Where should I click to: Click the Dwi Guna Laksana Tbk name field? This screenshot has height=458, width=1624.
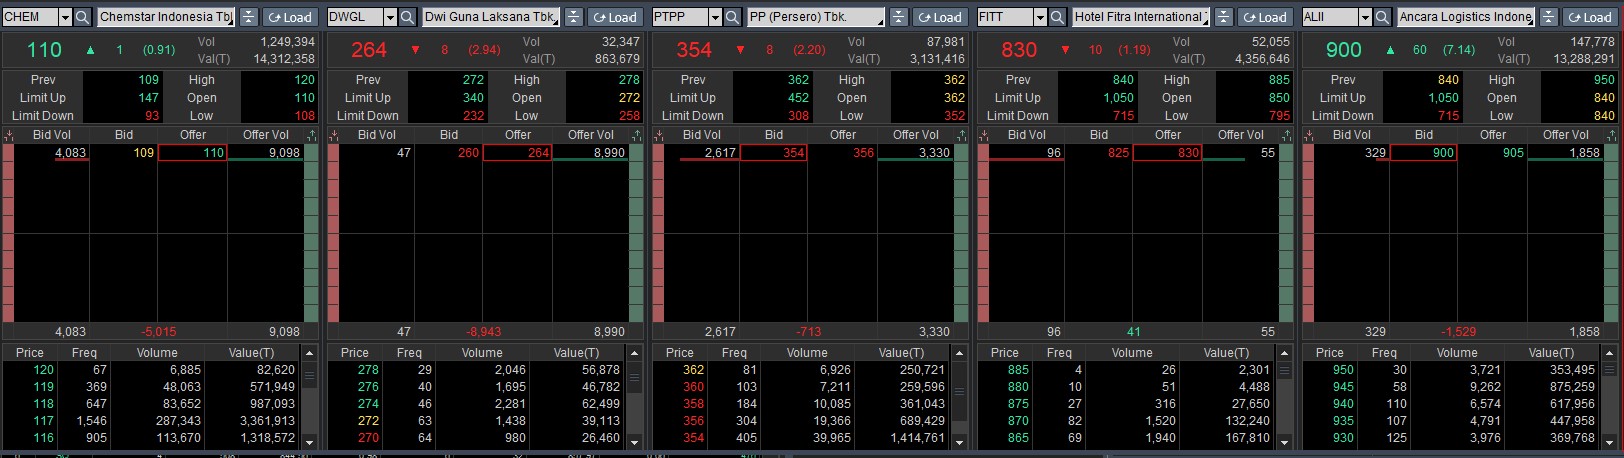[489, 17]
